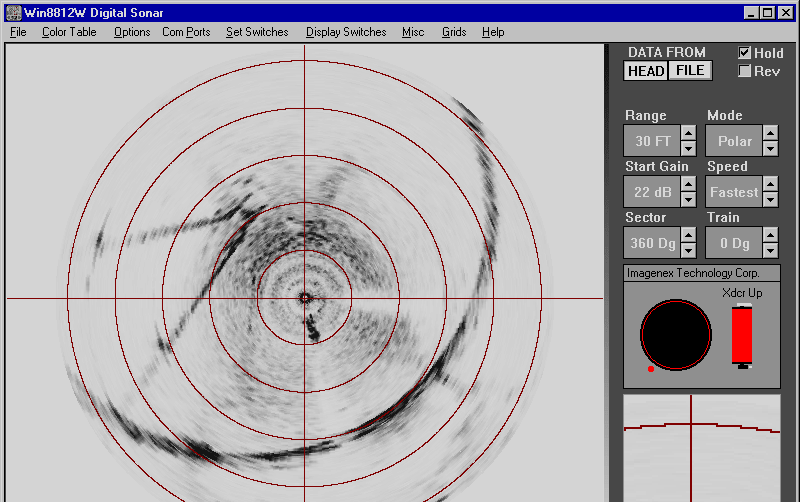Open the Grids menu
Viewport: 800px width, 502px height.
pyautogui.click(x=454, y=32)
